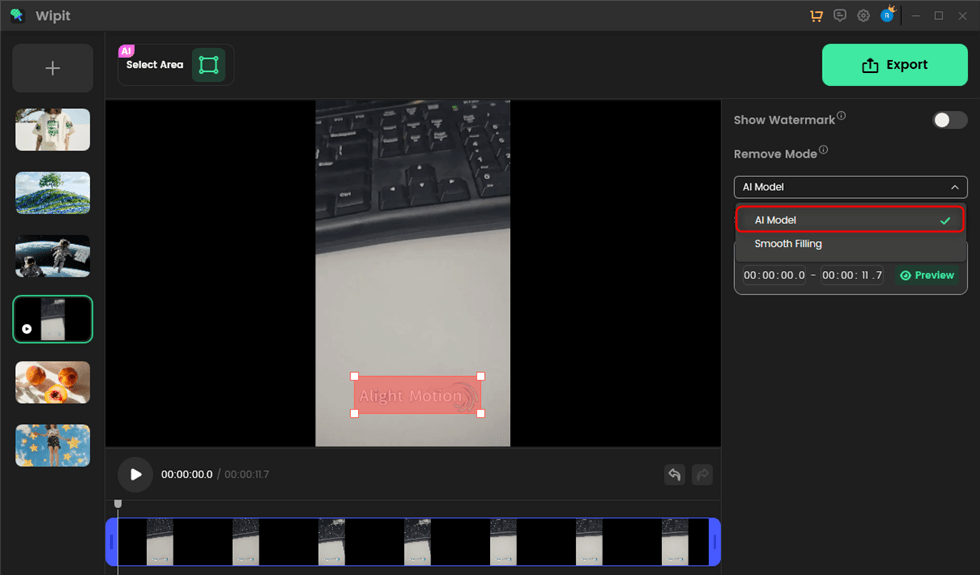This screenshot has width=980, height=575.
Task: Click the timeline playhead marker
Action: point(118,504)
